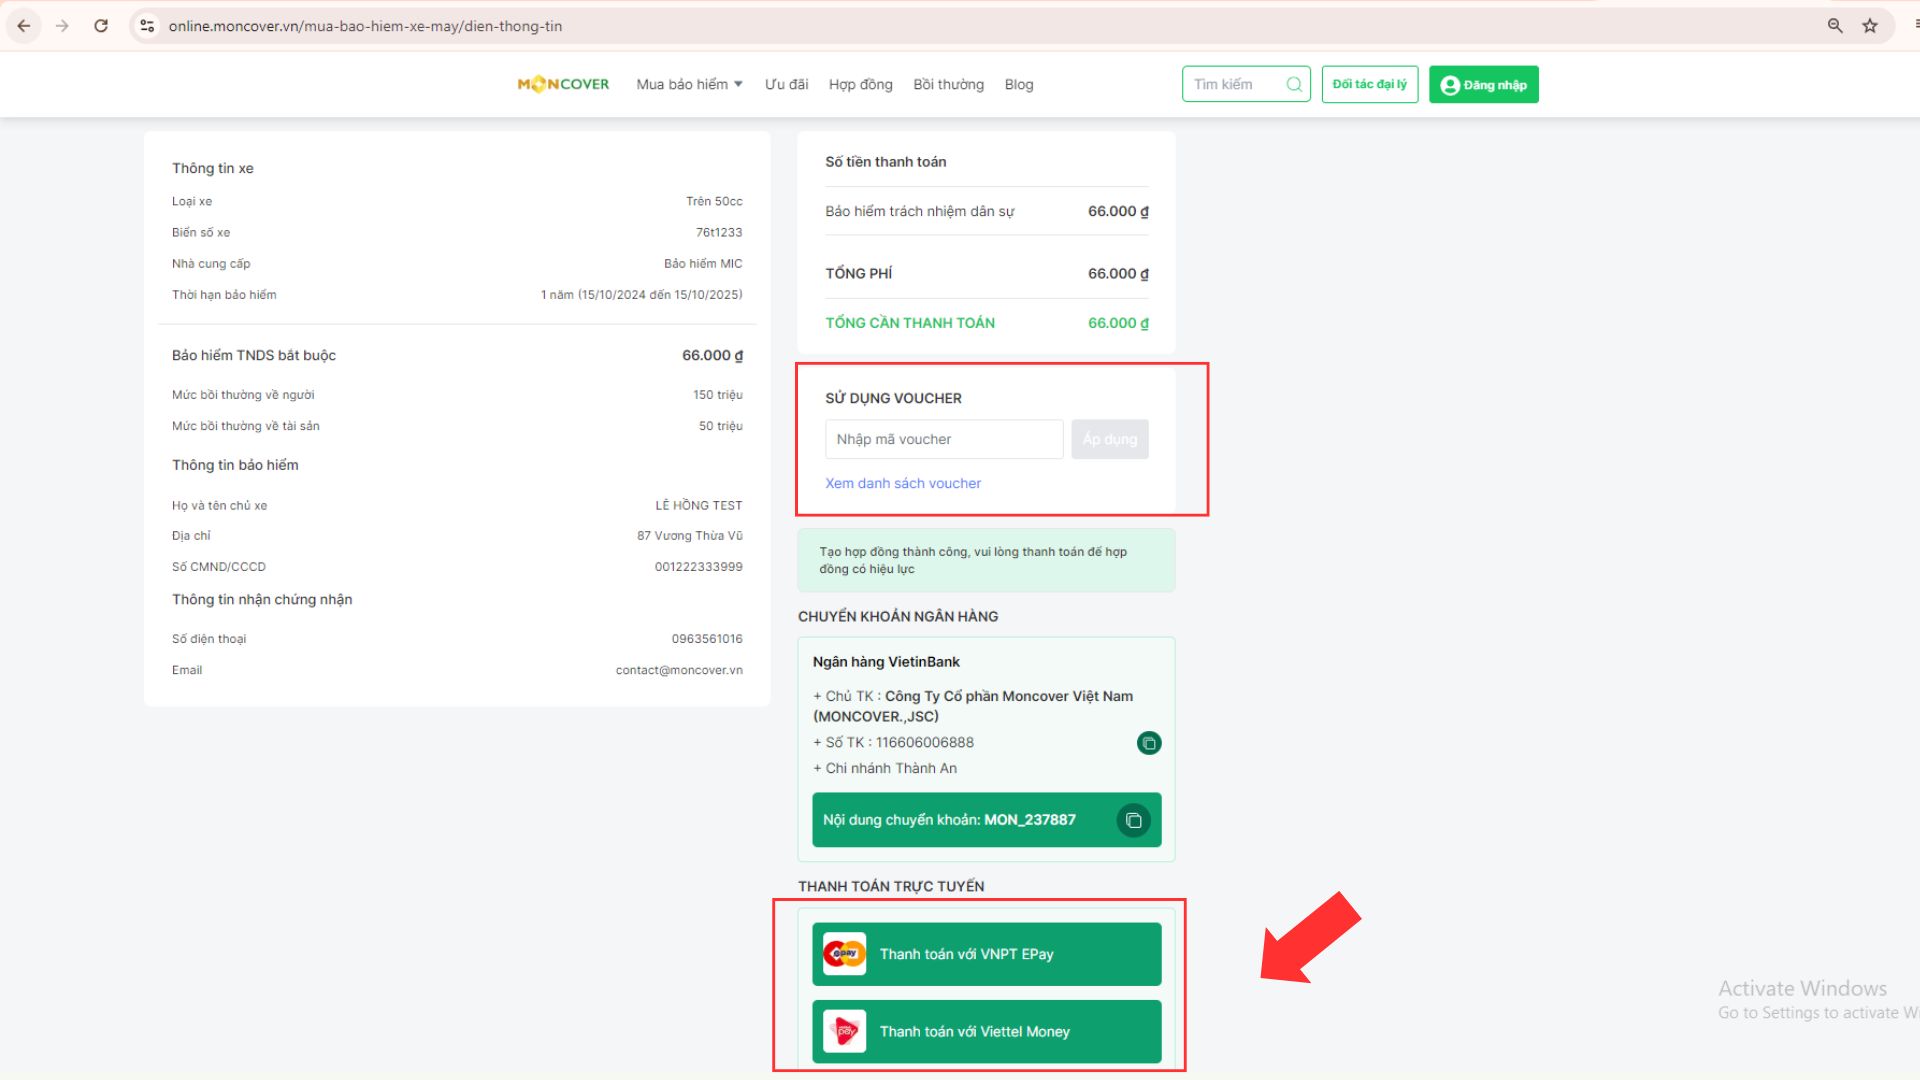The image size is (1920, 1080).
Task: Go back with browser back arrow
Action: click(x=24, y=26)
